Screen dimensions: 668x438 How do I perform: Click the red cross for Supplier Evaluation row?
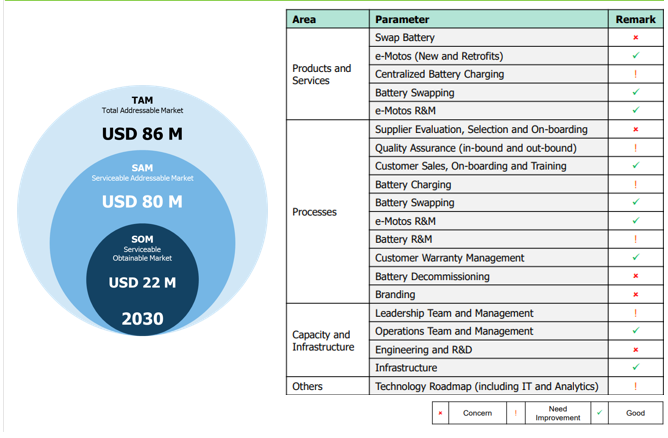click(635, 130)
